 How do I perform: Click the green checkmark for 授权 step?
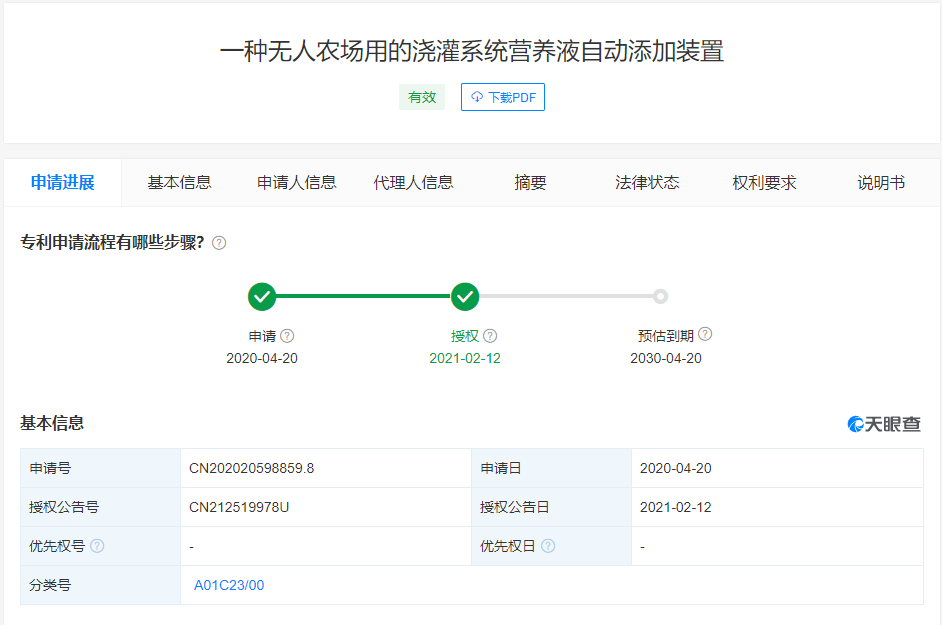click(x=465, y=296)
